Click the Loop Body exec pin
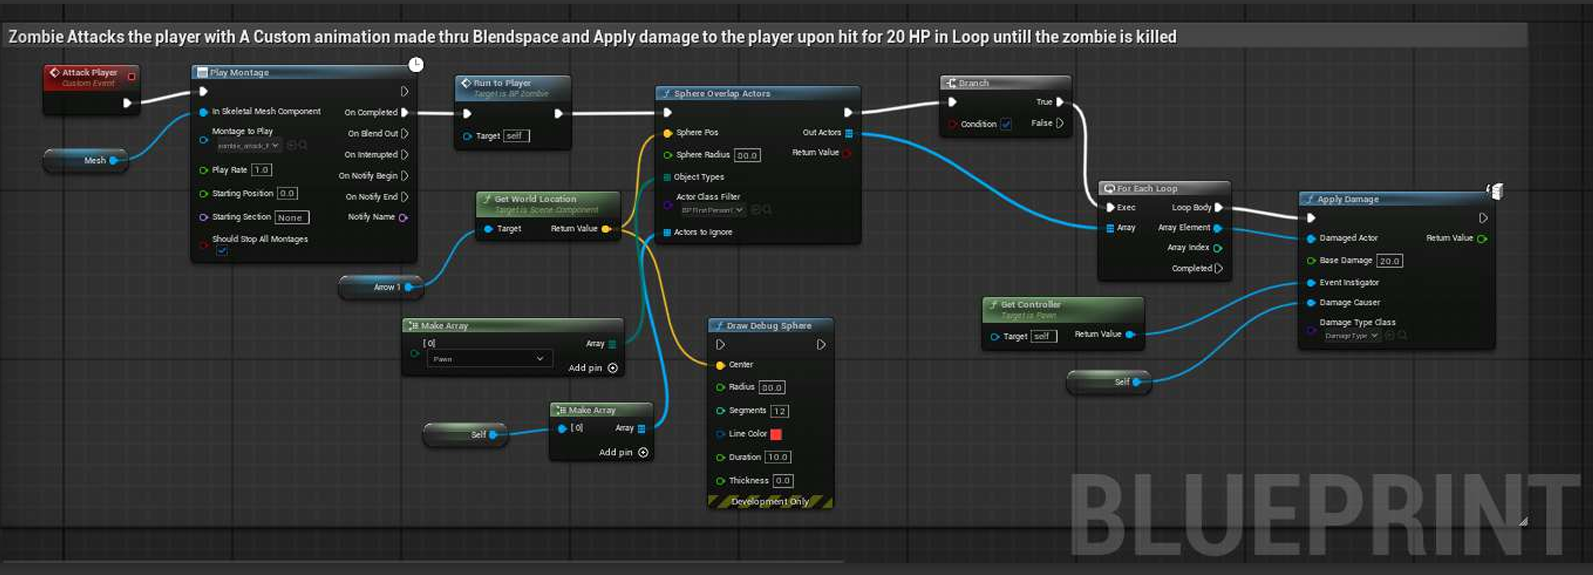Image resolution: width=1593 pixels, height=575 pixels. click(x=1219, y=208)
